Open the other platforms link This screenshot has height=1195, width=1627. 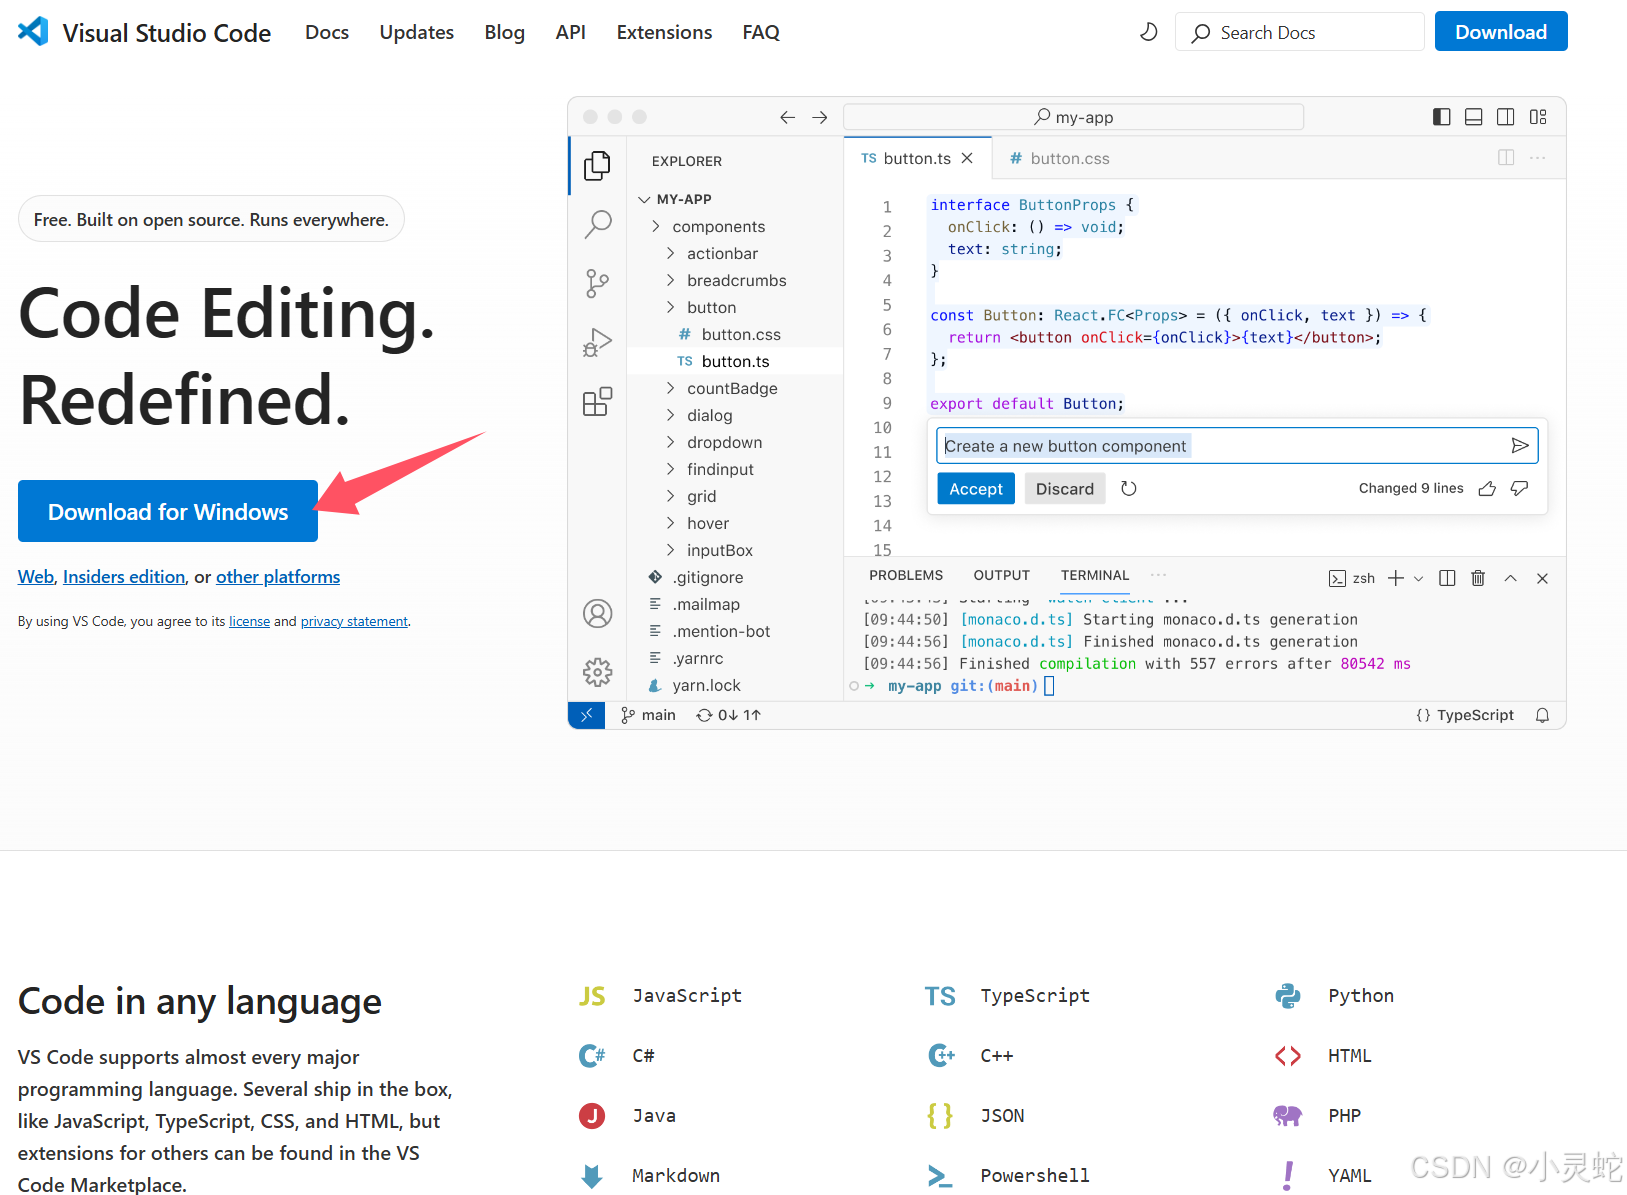[x=278, y=577]
